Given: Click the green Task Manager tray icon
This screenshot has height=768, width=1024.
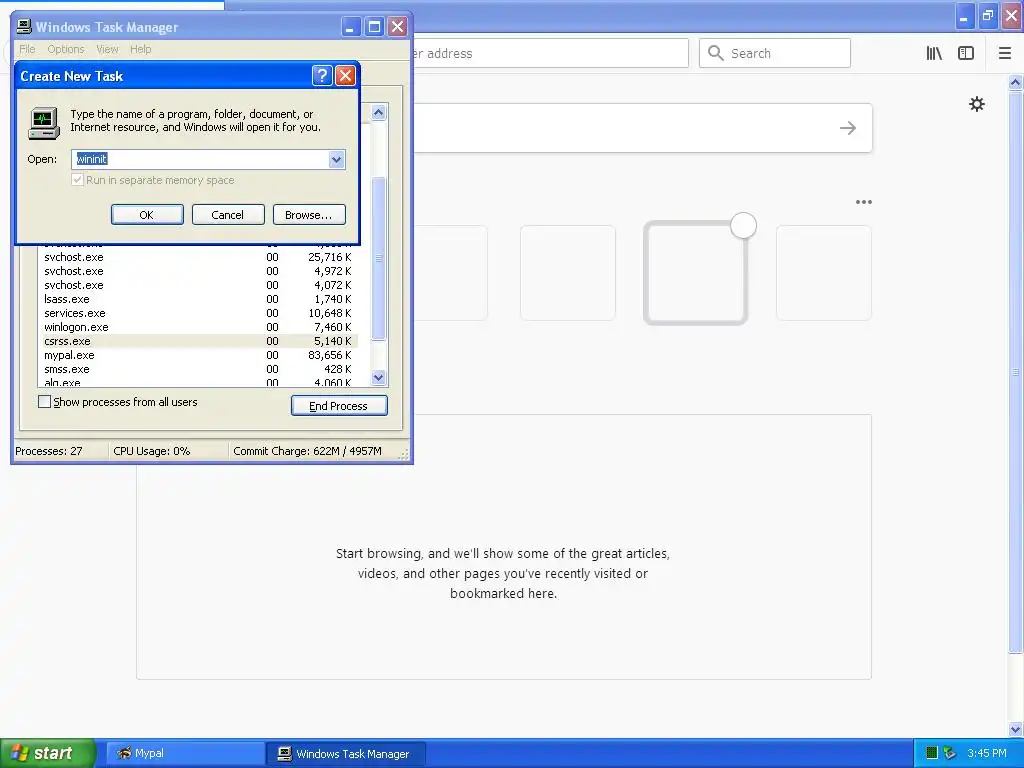Looking at the screenshot, I should (x=932, y=753).
